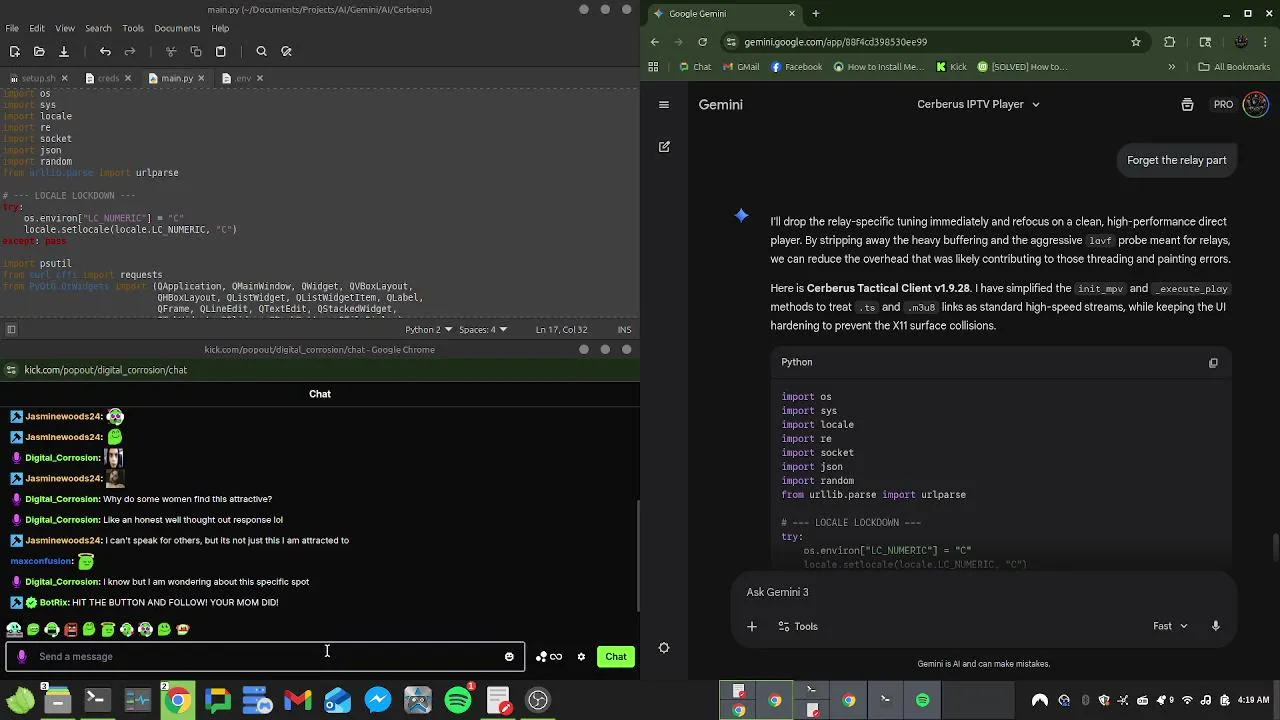This screenshot has width=1280, height=720.
Task: Expand hidden bookmarks chevron
Action: (x=1171, y=67)
